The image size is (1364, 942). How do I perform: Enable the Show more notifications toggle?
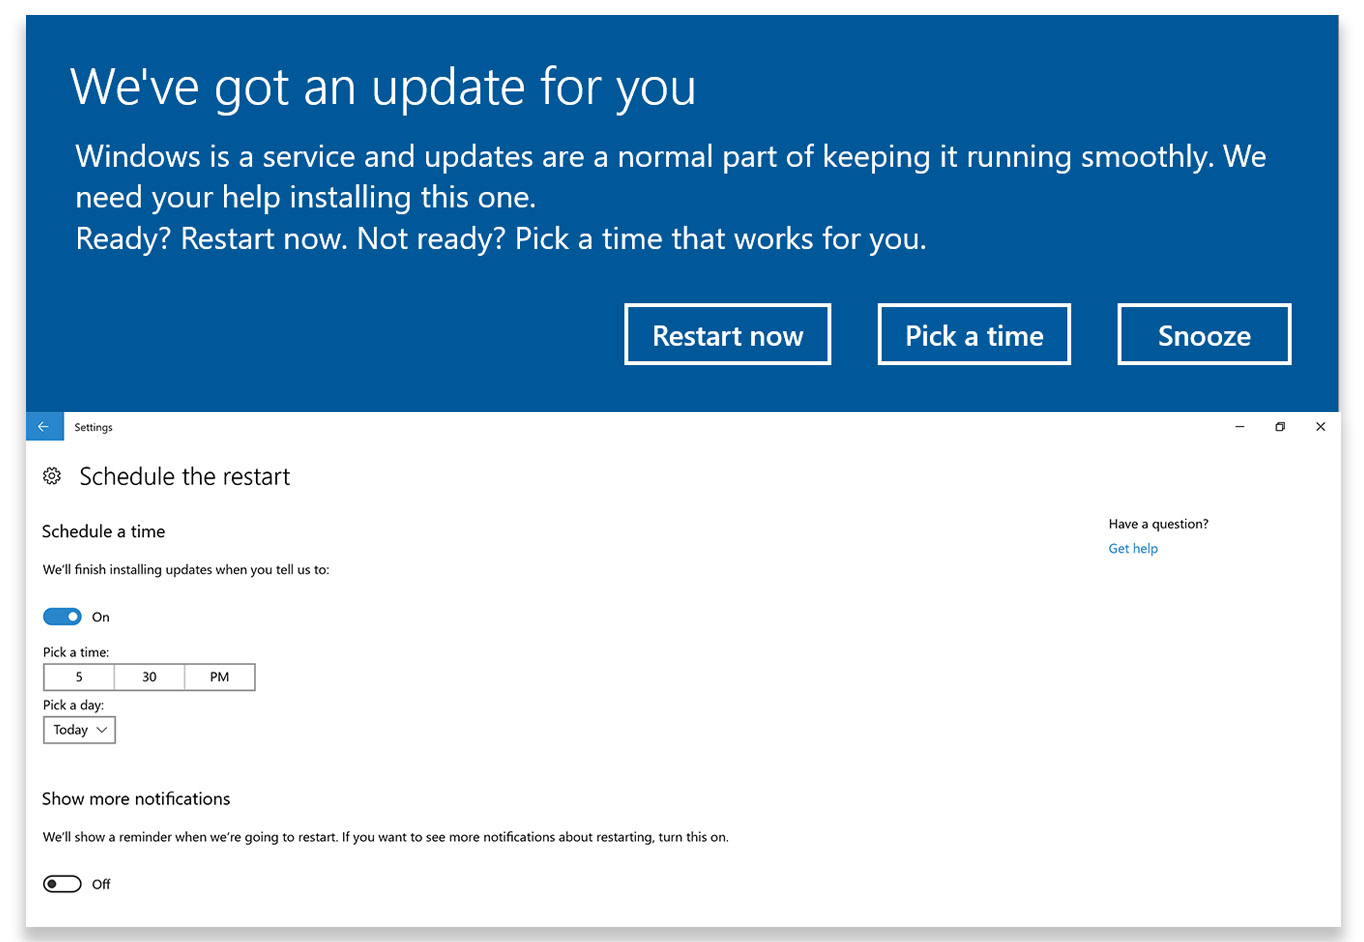pyautogui.click(x=62, y=884)
